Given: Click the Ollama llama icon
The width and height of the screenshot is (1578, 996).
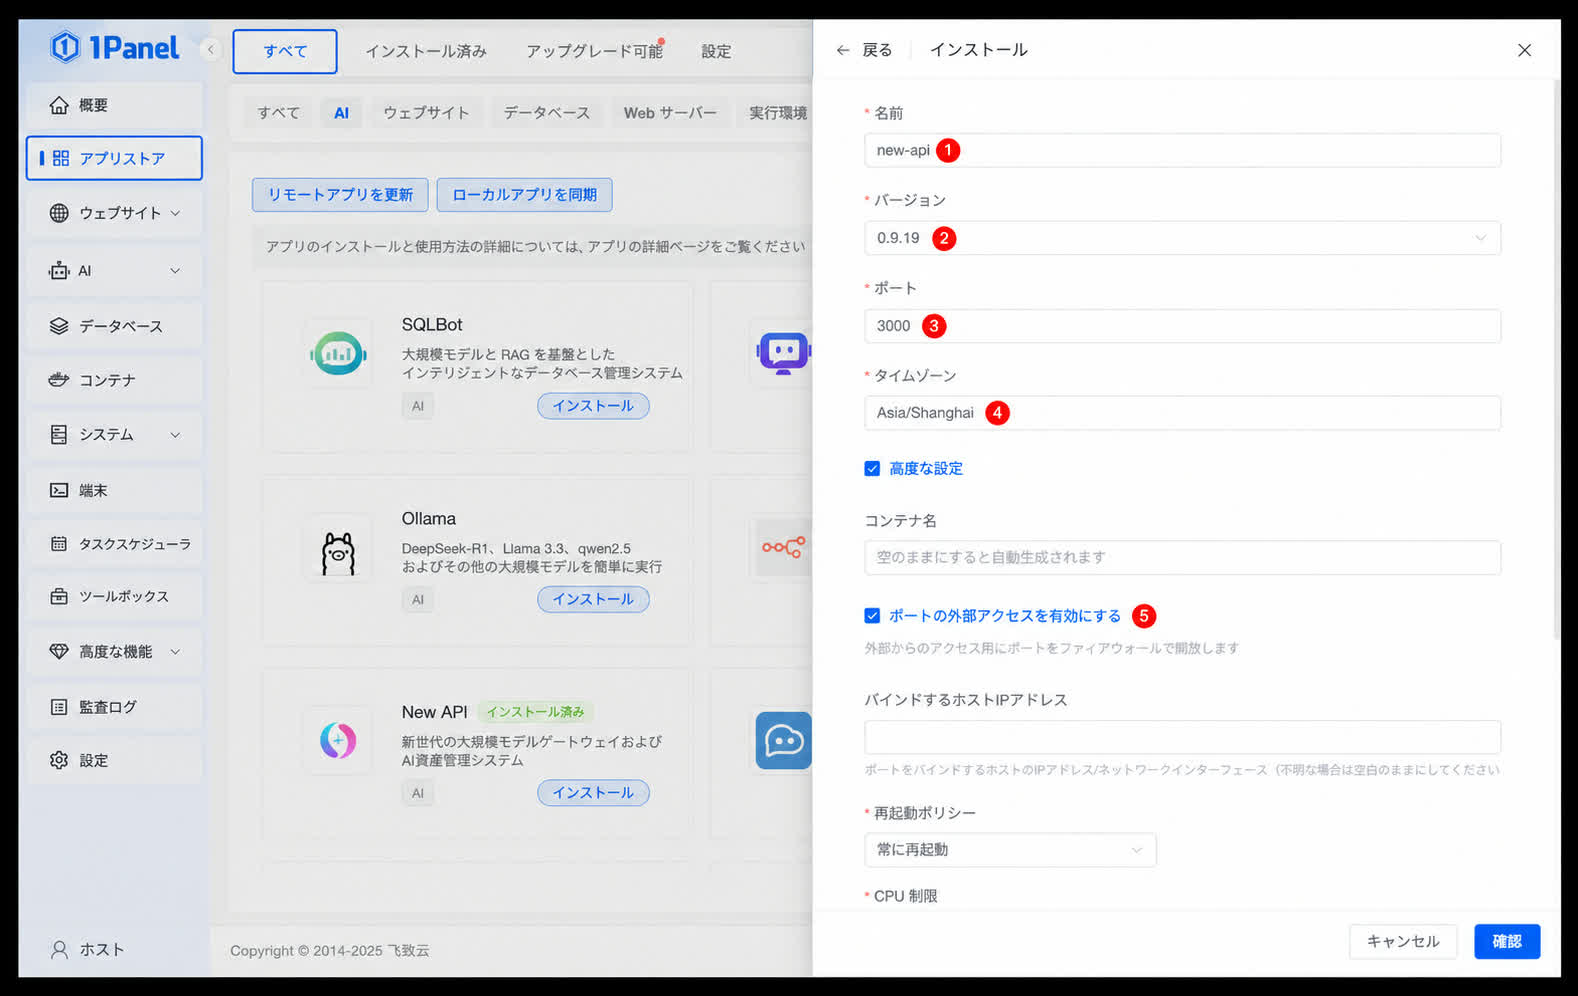Looking at the screenshot, I should click(x=338, y=552).
